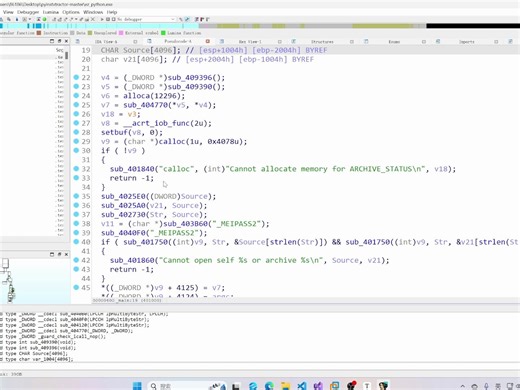Maximize the Functions panel
520x390 pixels.
52,41
